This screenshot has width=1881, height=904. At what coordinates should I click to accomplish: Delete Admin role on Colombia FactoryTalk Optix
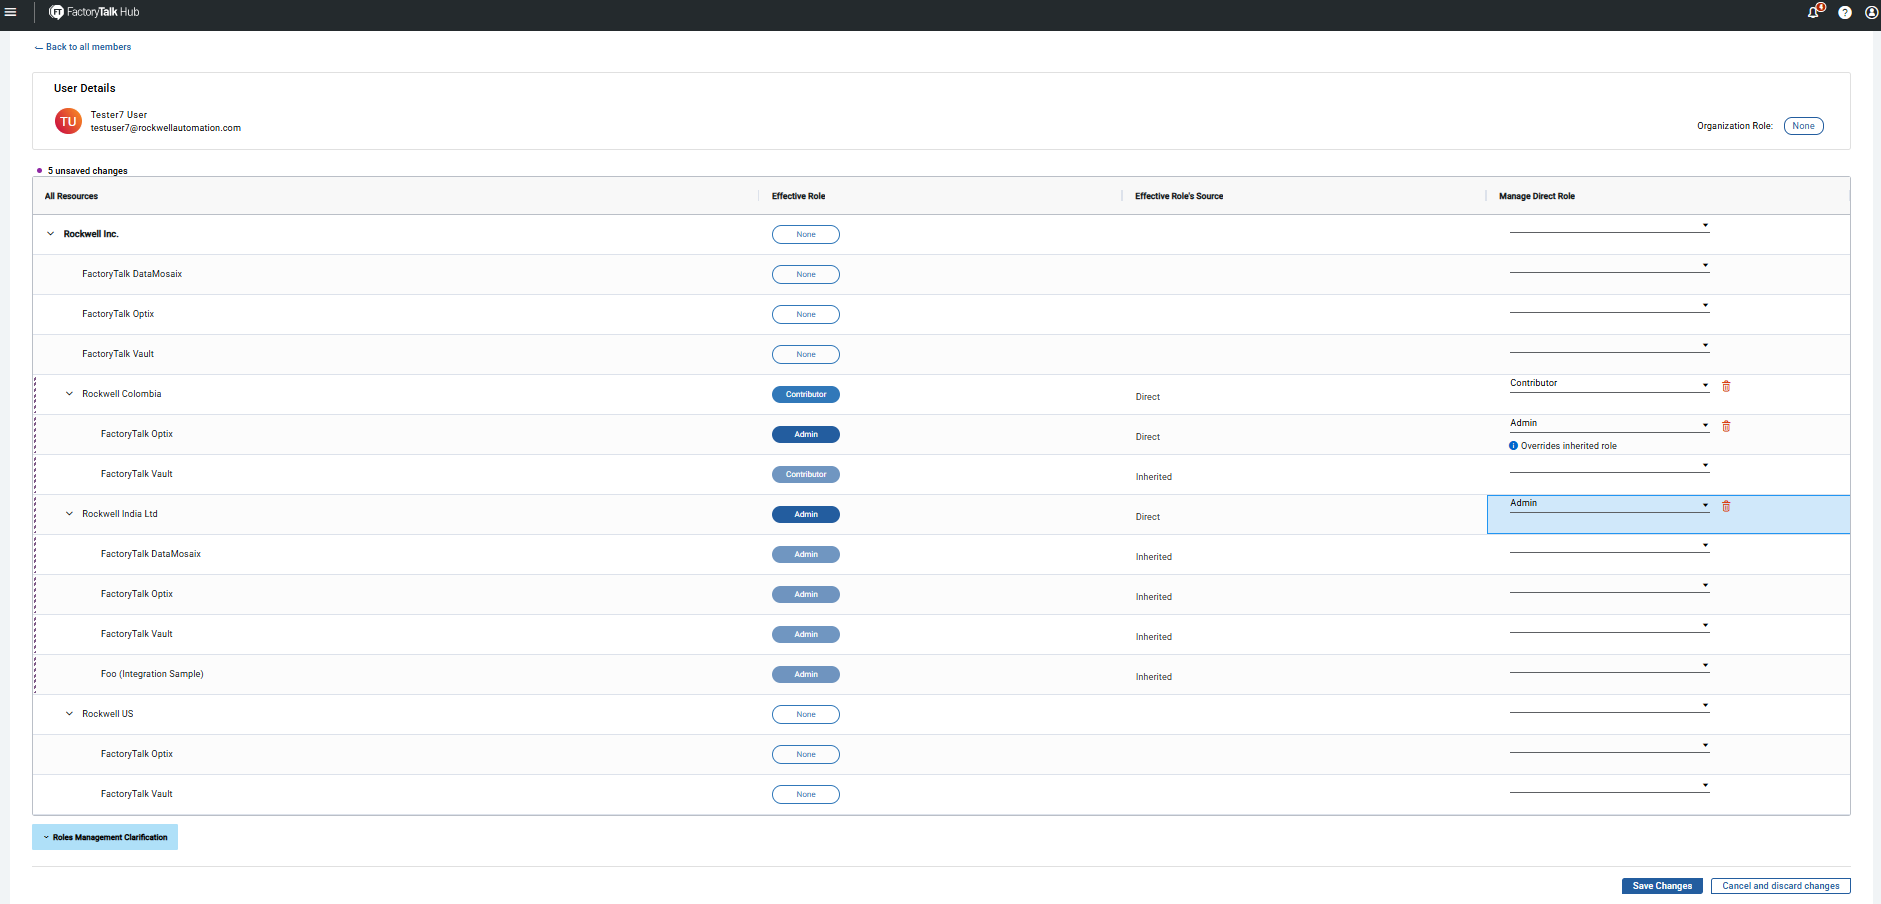pos(1726,426)
